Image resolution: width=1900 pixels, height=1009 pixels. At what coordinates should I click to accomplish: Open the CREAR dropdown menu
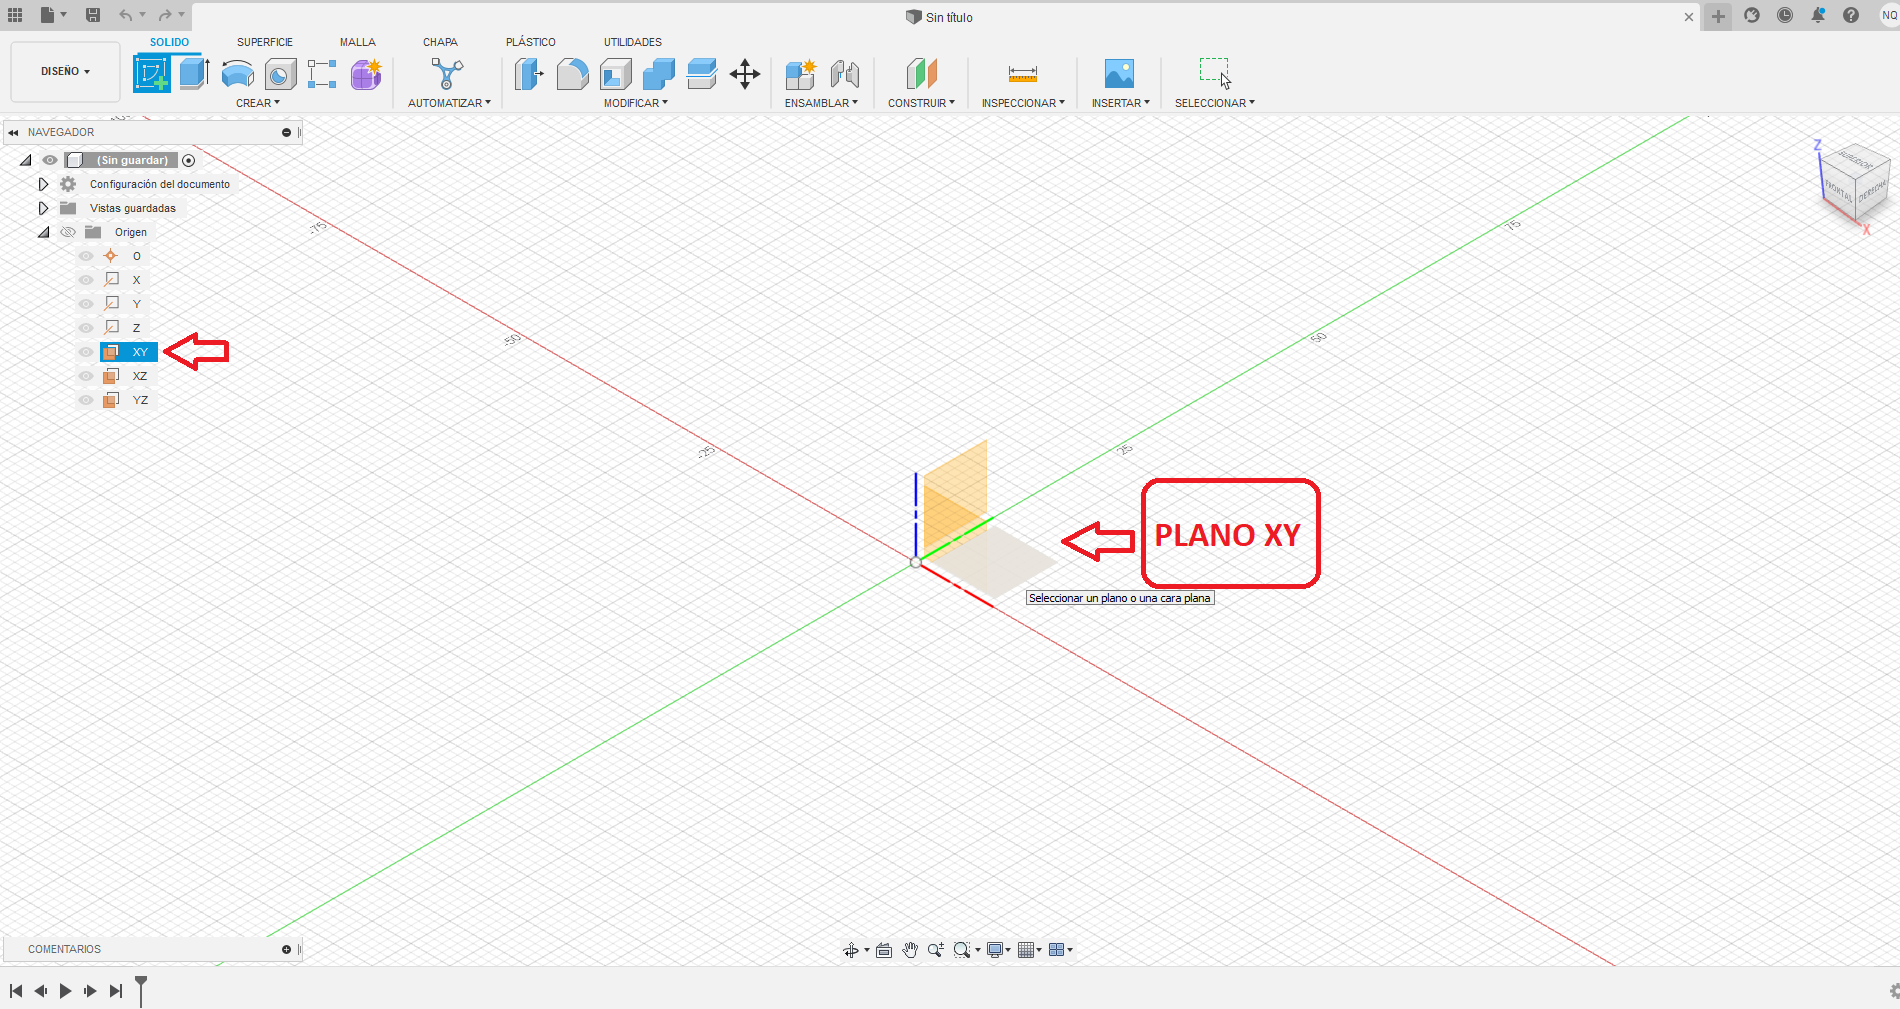[258, 103]
